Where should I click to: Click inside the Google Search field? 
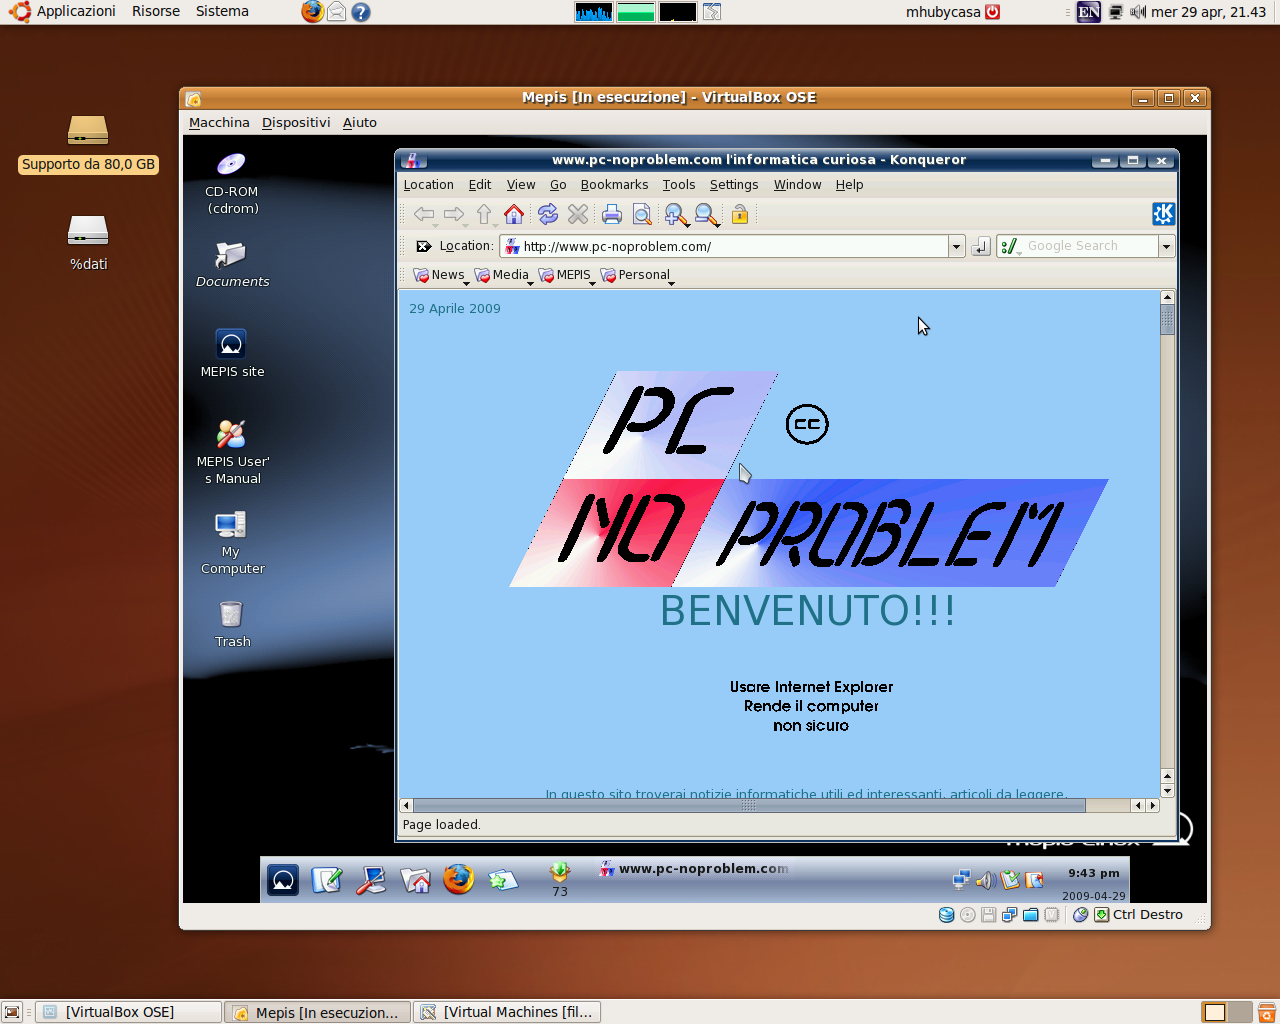click(1089, 246)
